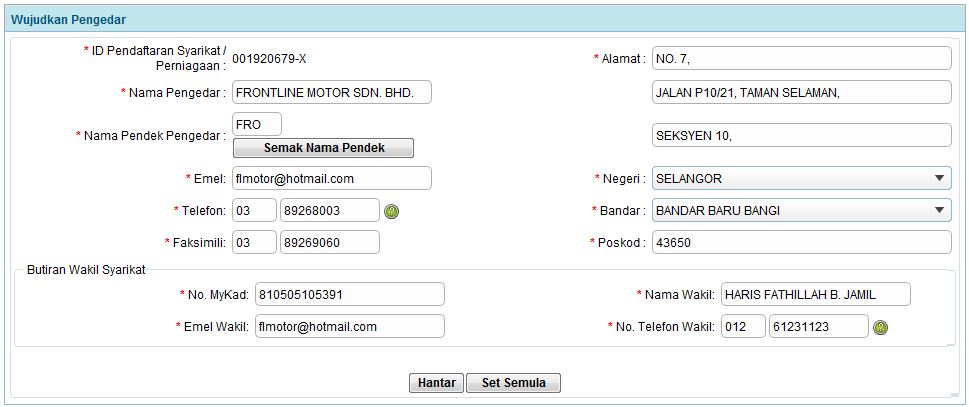Submit the form with Hantar button
Image resolution: width=969 pixels, height=407 pixels.
pyautogui.click(x=436, y=383)
